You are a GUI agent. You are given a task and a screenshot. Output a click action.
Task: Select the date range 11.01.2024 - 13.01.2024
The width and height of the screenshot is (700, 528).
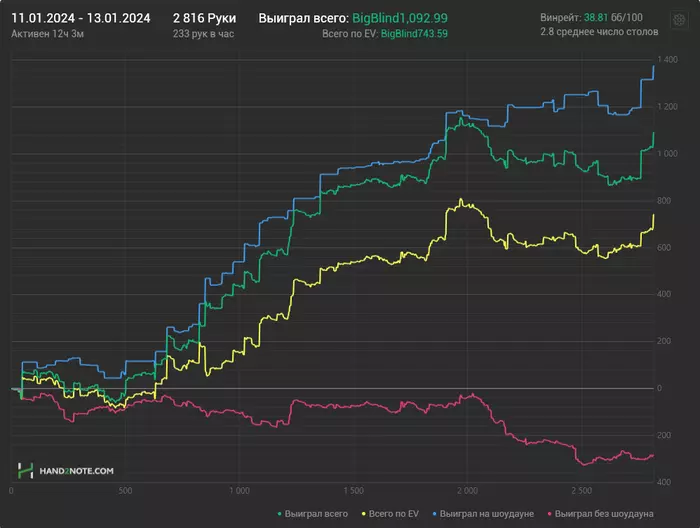coord(81,18)
